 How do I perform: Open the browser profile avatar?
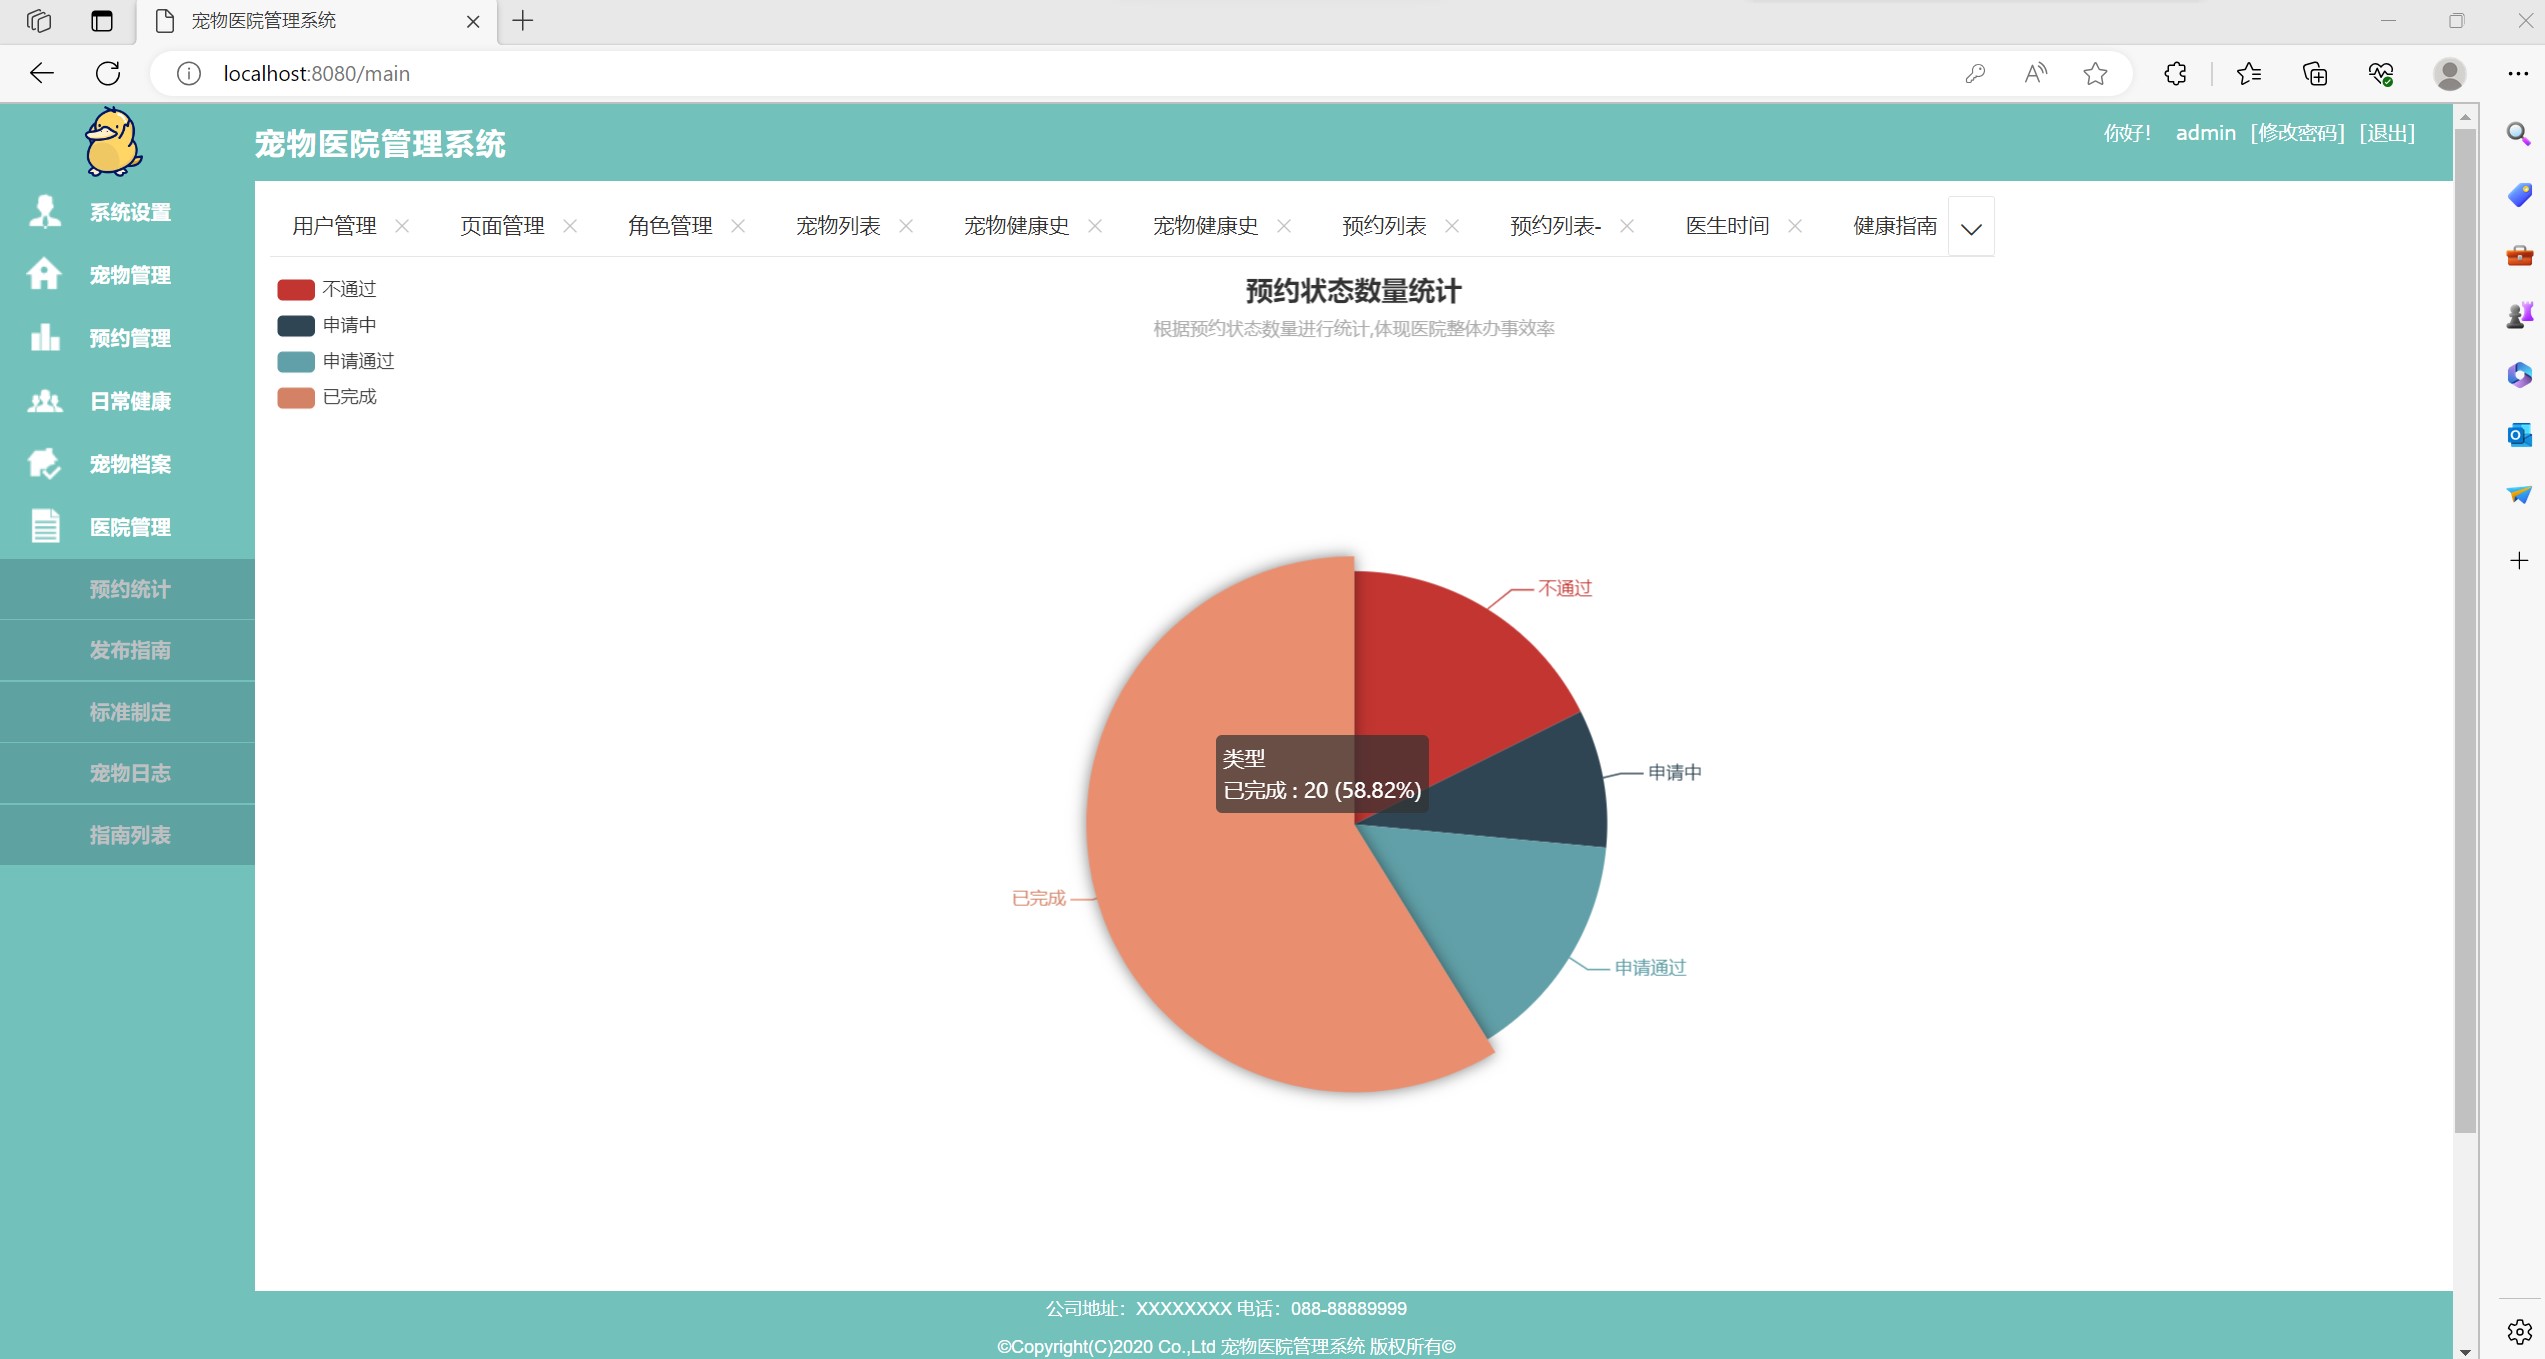click(x=2450, y=73)
